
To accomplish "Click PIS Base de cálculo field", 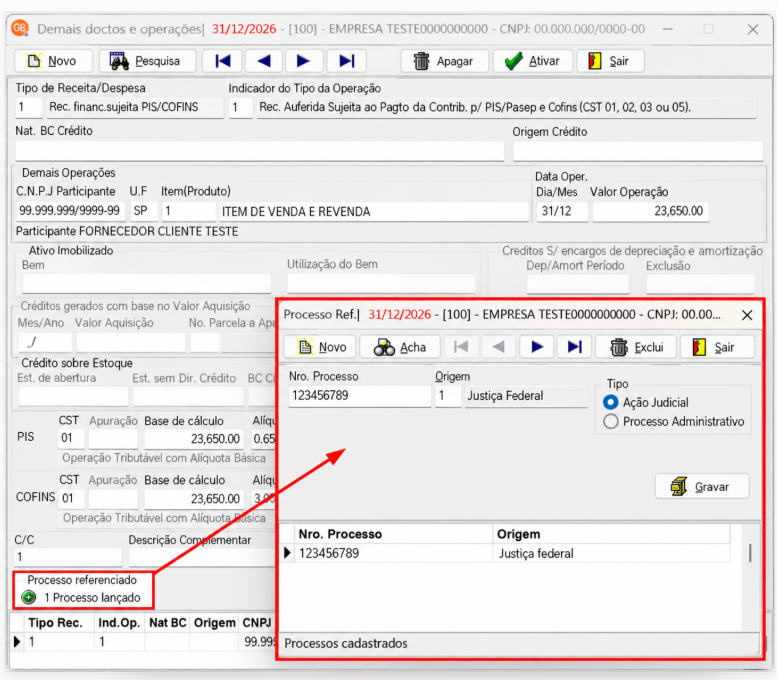I will [x=194, y=438].
